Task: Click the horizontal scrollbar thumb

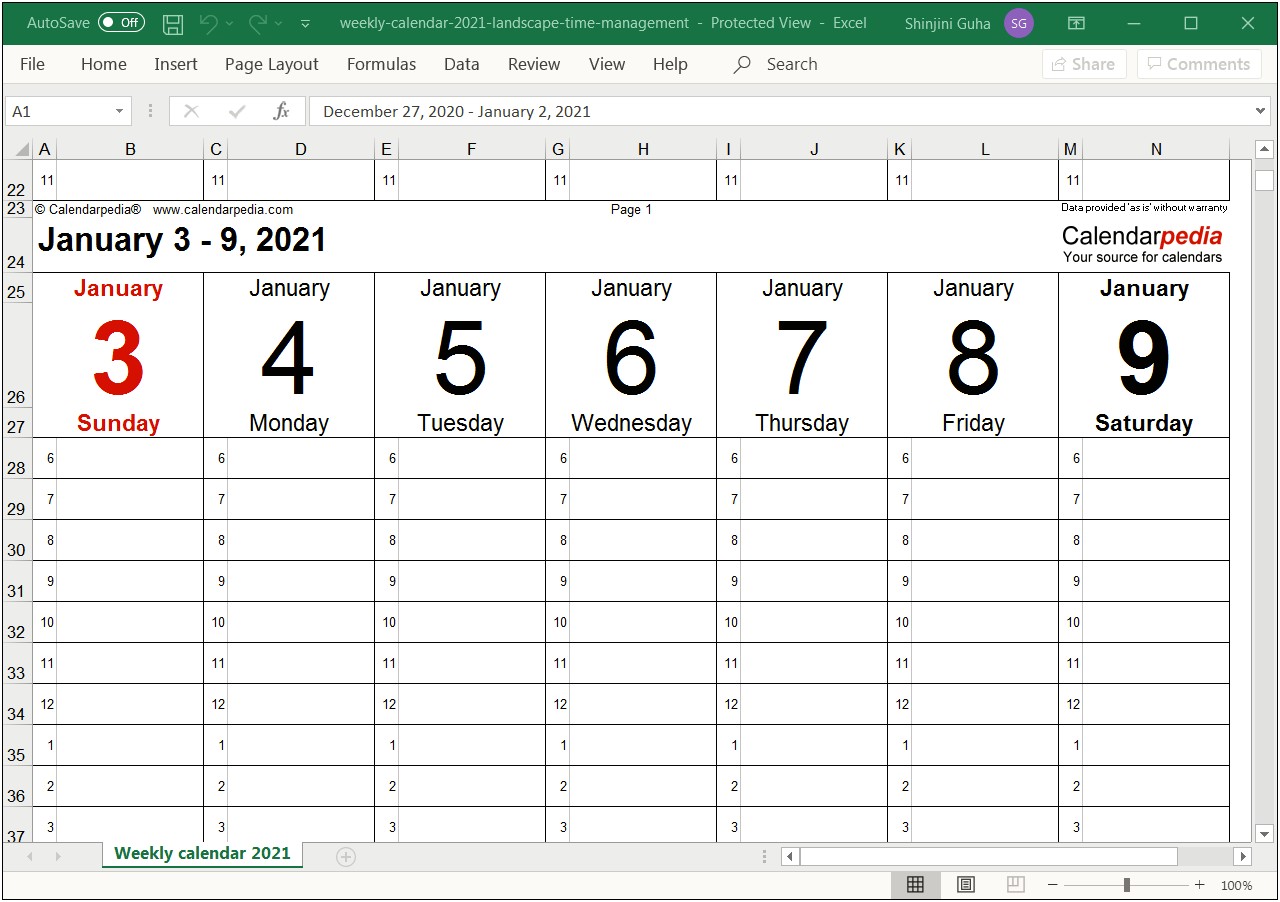Action: point(989,856)
